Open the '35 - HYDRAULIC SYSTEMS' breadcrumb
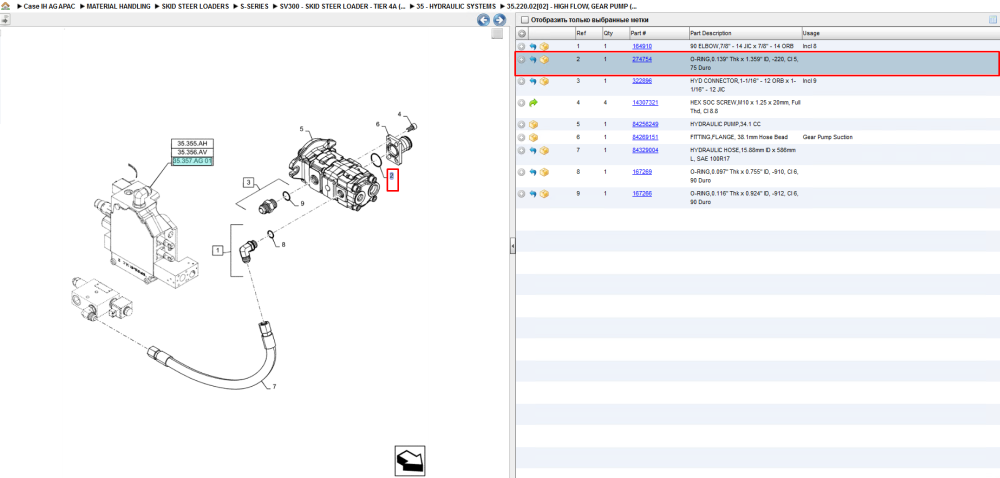This screenshot has height=478, width=1000. 456,6
